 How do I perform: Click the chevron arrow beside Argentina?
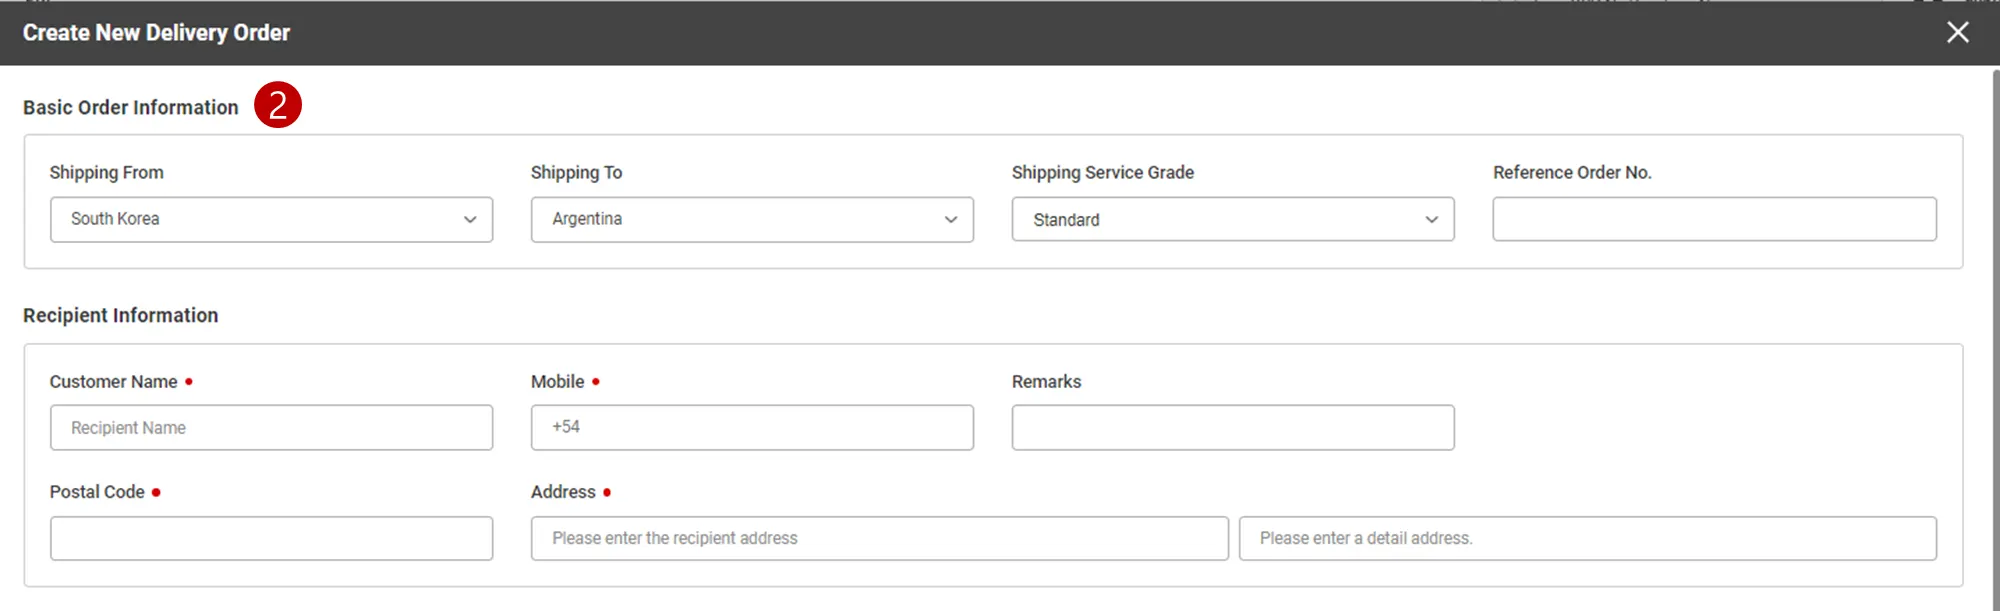pos(951,220)
